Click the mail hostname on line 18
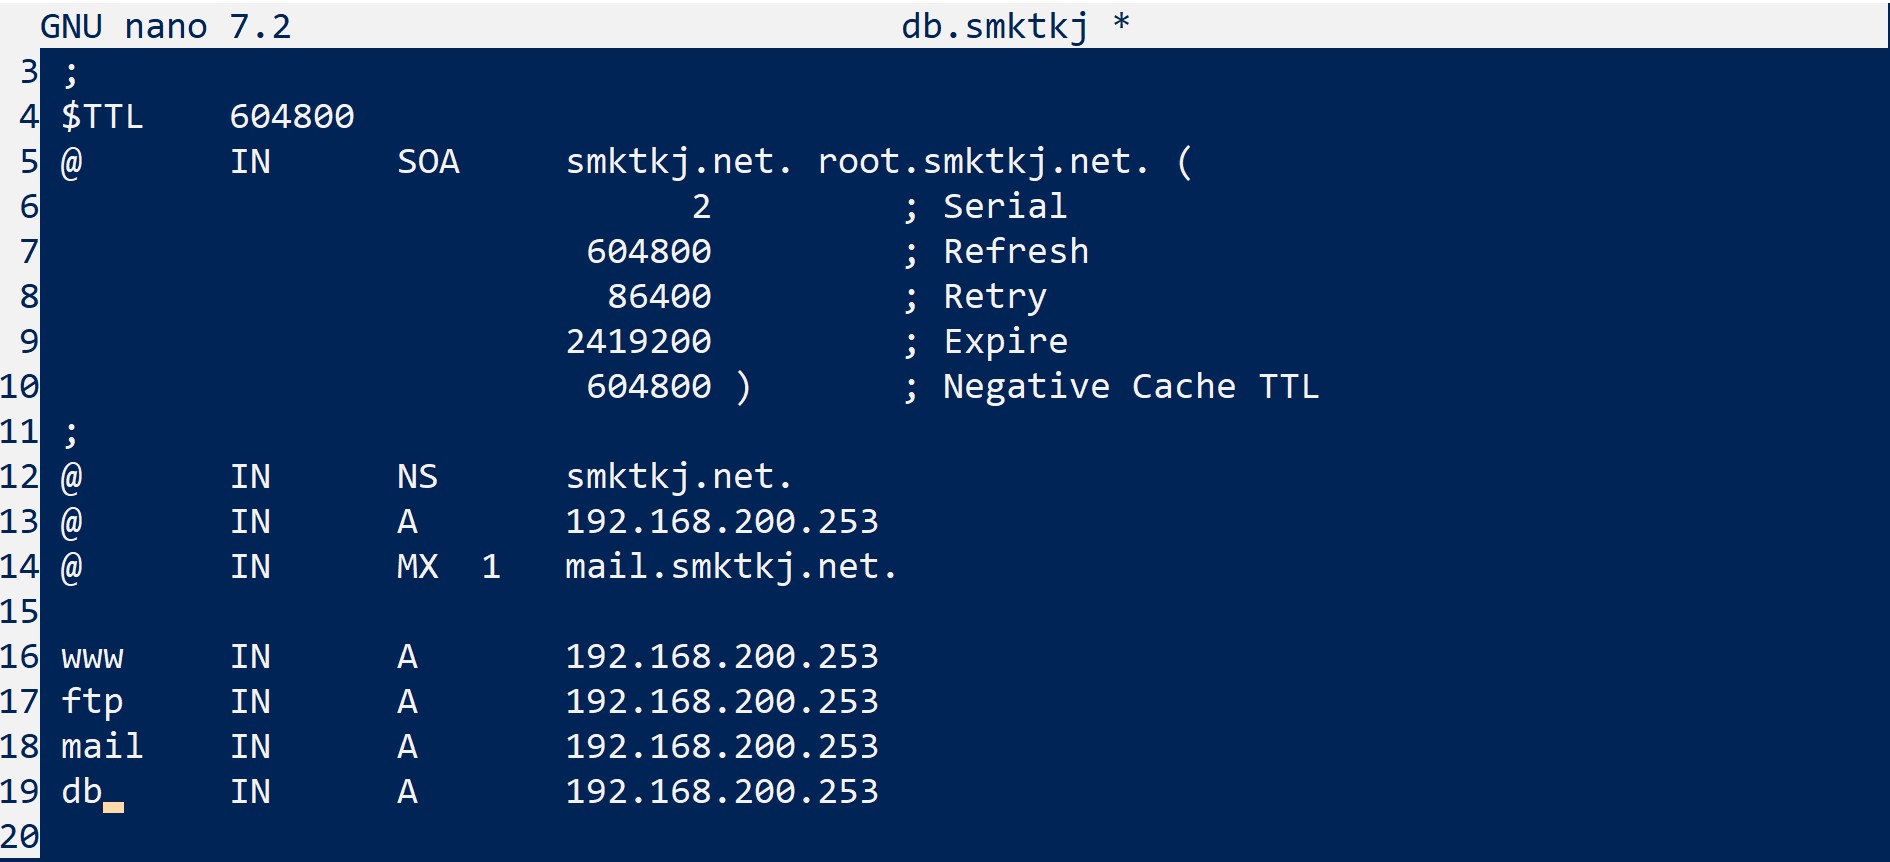Viewport: 1890px width, 862px height. pos(102,747)
